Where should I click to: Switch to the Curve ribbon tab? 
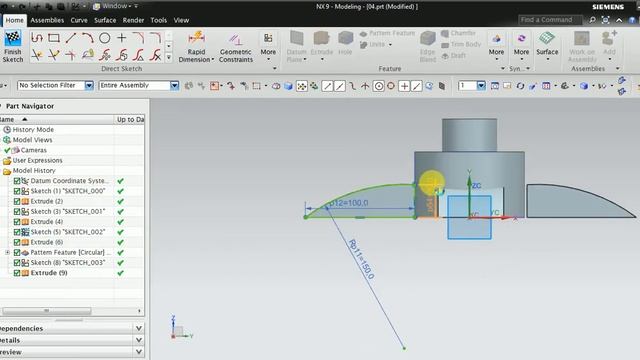(79, 20)
